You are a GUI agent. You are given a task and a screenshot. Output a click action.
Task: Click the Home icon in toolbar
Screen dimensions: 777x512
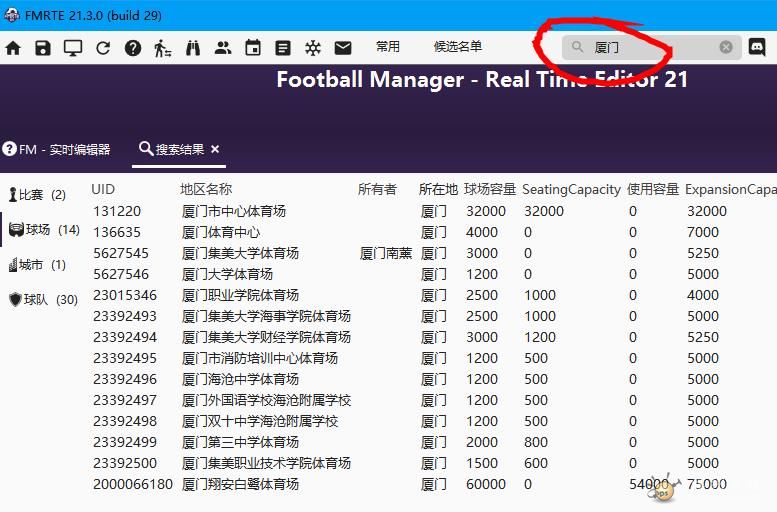pyautogui.click(x=13, y=48)
